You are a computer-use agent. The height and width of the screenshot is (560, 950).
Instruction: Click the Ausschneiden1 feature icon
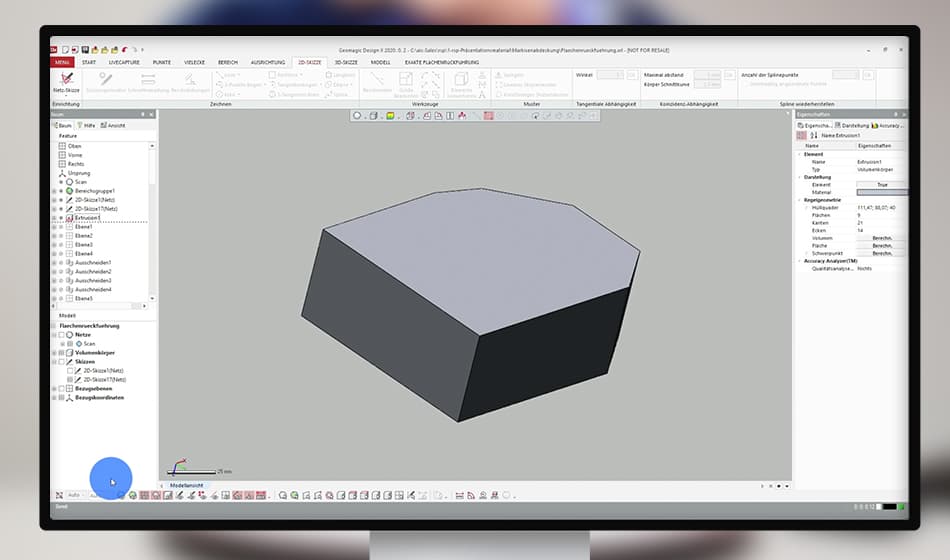point(69,262)
